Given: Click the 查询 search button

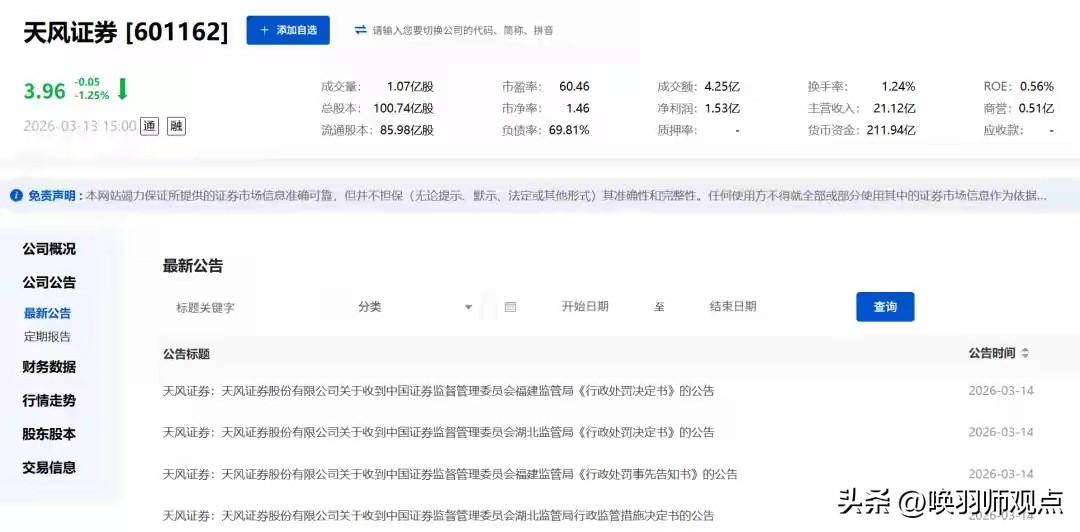Looking at the screenshot, I should [x=885, y=307].
